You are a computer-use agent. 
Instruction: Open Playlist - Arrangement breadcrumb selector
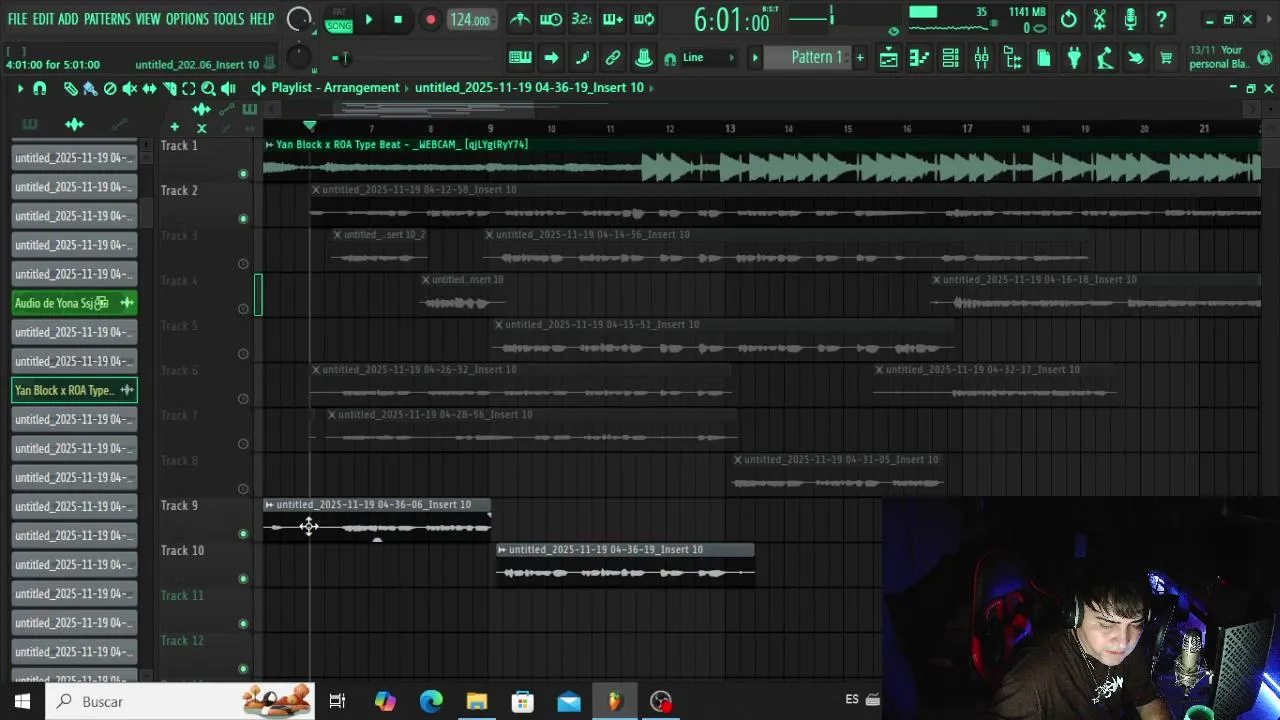point(335,88)
